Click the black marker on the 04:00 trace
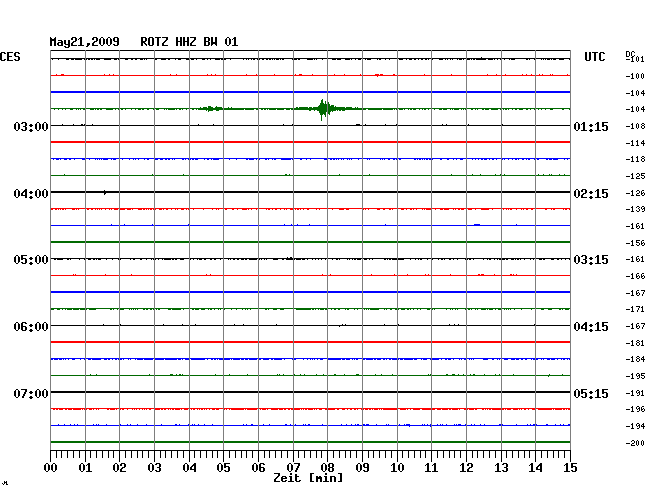The image size is (650, 494). (105, 192)
